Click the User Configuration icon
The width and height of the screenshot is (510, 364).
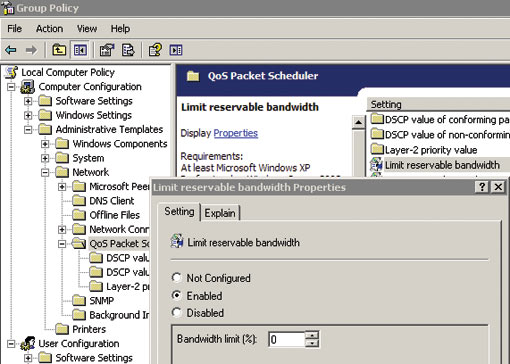28,343
